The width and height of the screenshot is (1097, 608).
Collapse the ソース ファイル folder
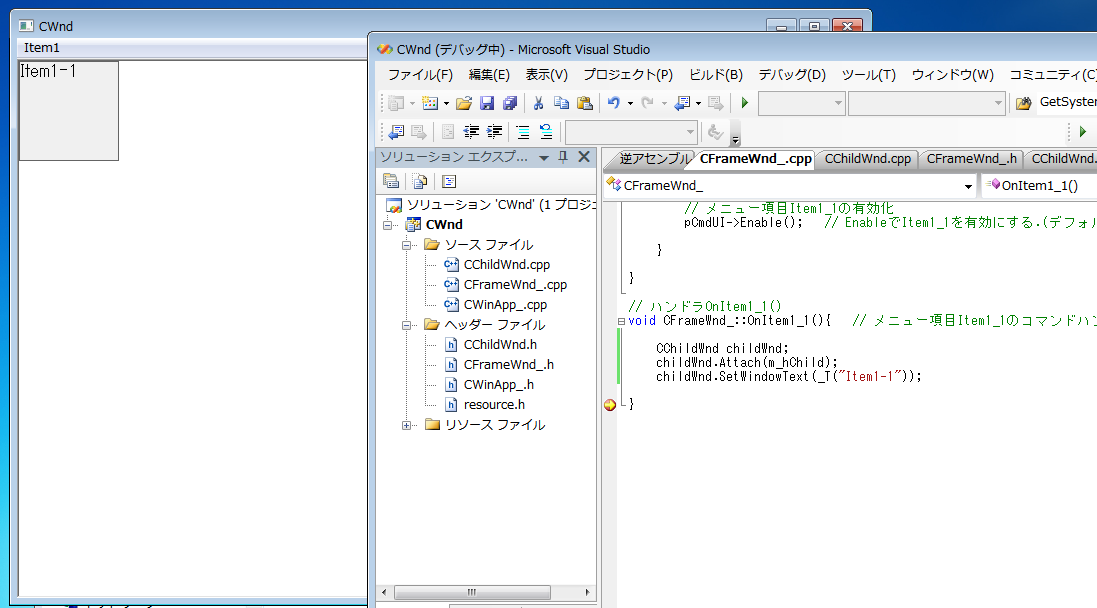coord(406,245)
